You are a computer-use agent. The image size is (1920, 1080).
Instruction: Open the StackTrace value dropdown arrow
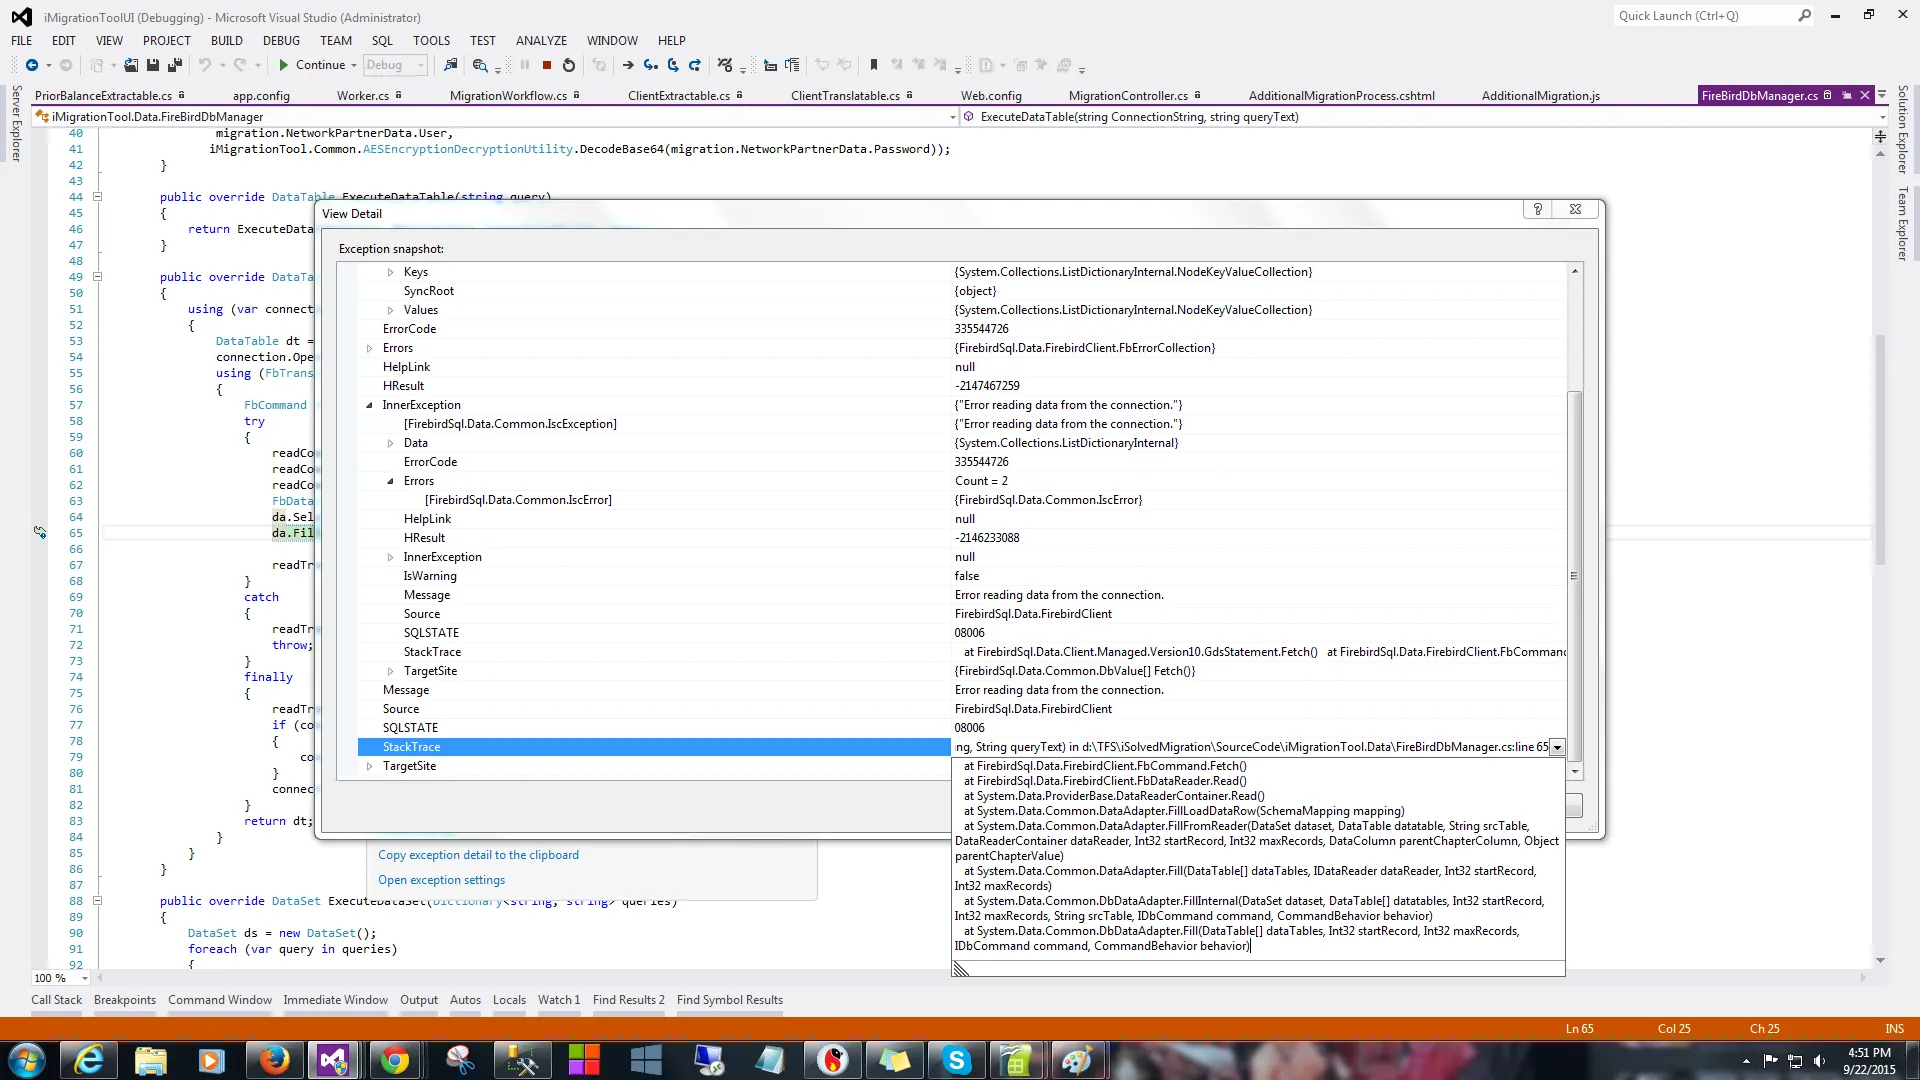1557,748
